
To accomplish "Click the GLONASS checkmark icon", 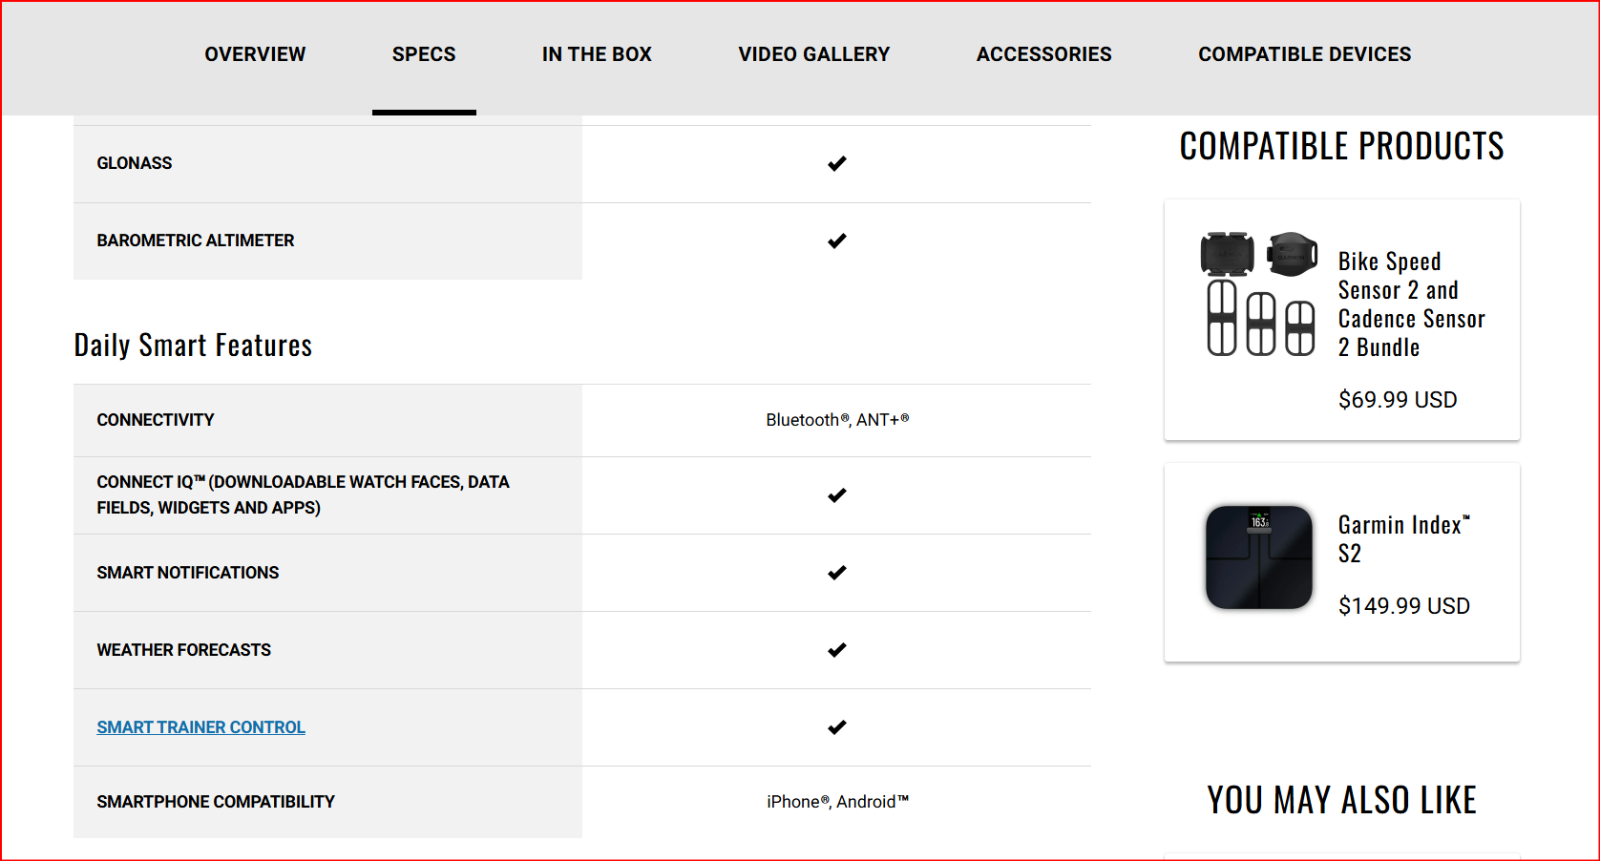I will (x=837, y=163).
